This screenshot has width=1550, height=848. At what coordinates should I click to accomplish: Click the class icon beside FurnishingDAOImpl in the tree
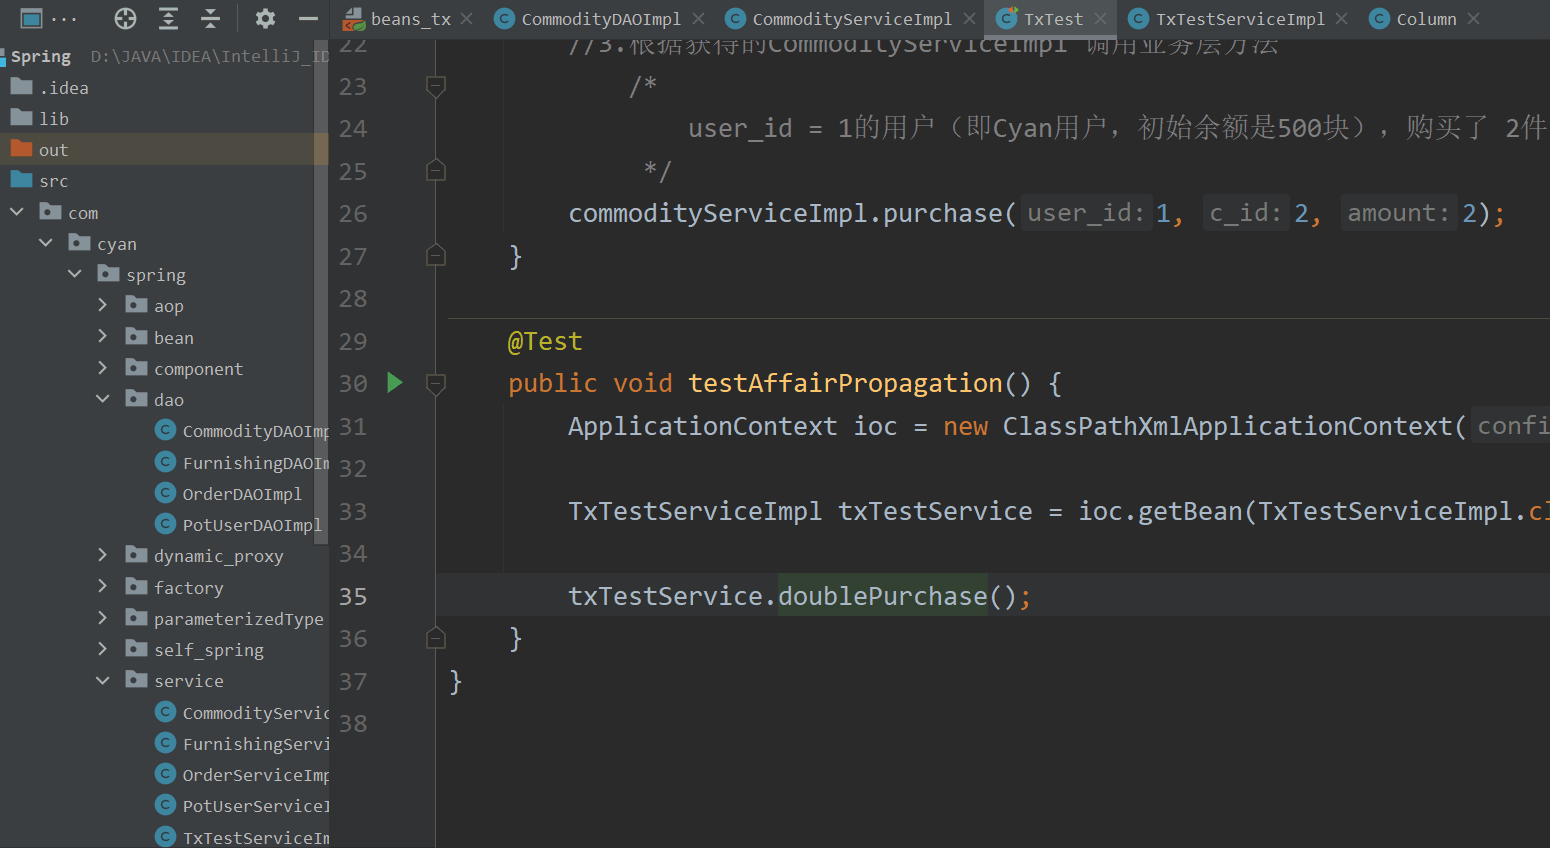click(166, 462)
